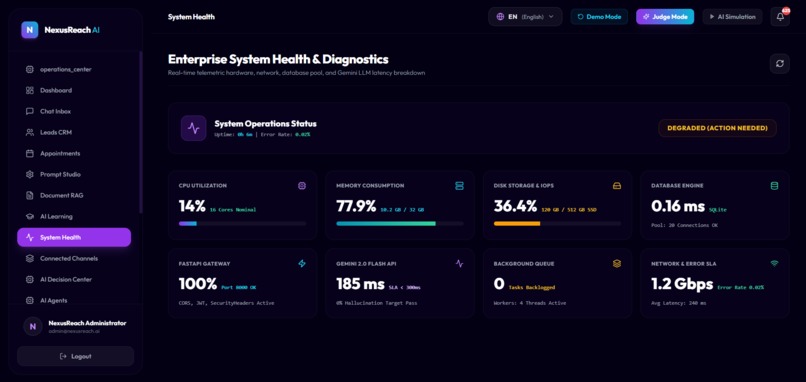Select Document RAG in the sidebar
Viewport: 806px width, 382px height.
[x=74, y=196]
